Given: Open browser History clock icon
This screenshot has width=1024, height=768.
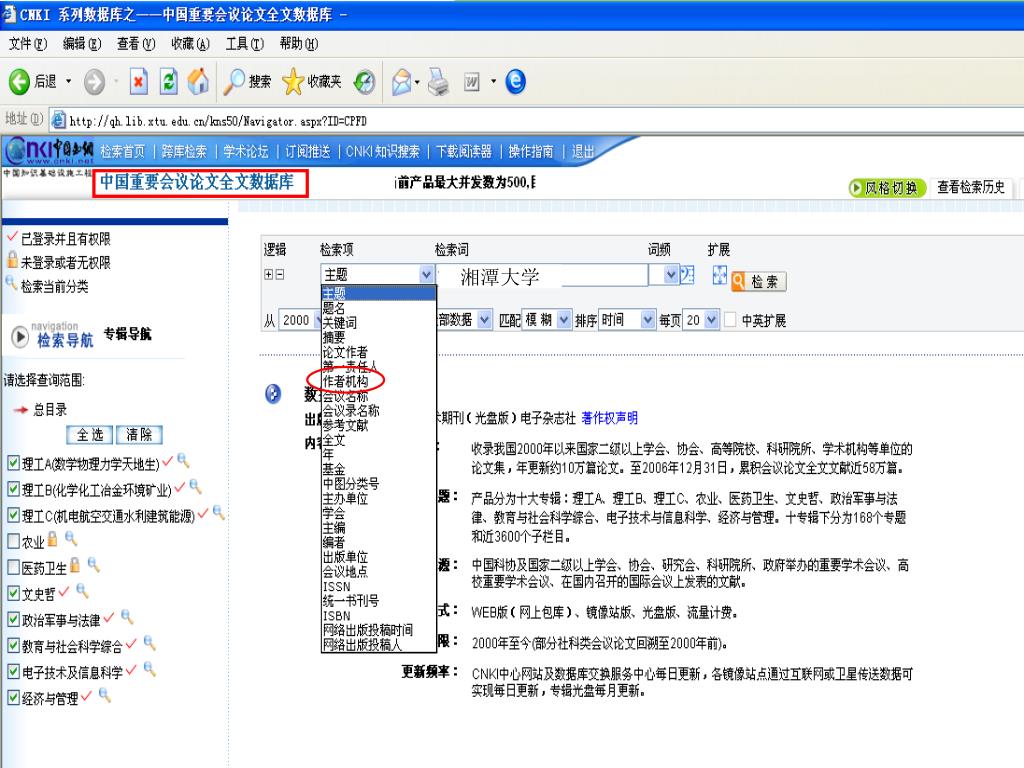Looking at the screenshot, I should tap(364, 82).
